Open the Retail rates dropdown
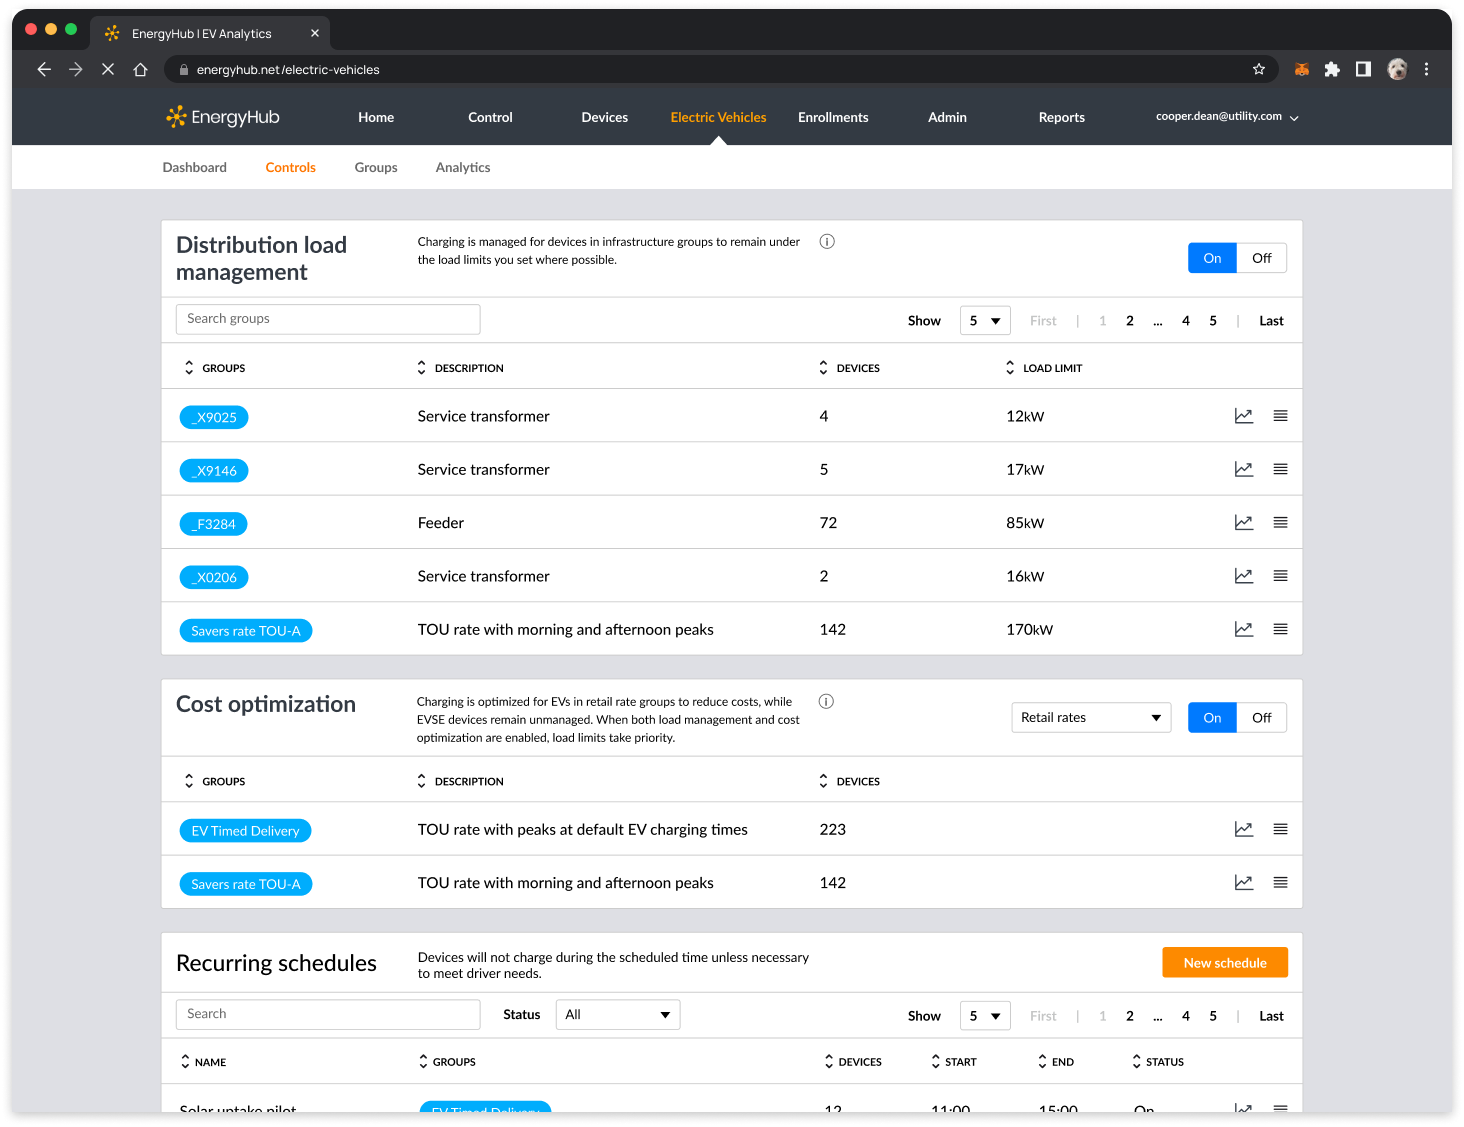The height and width of the screenshot is (1127, 1464). coord(1090,718)
